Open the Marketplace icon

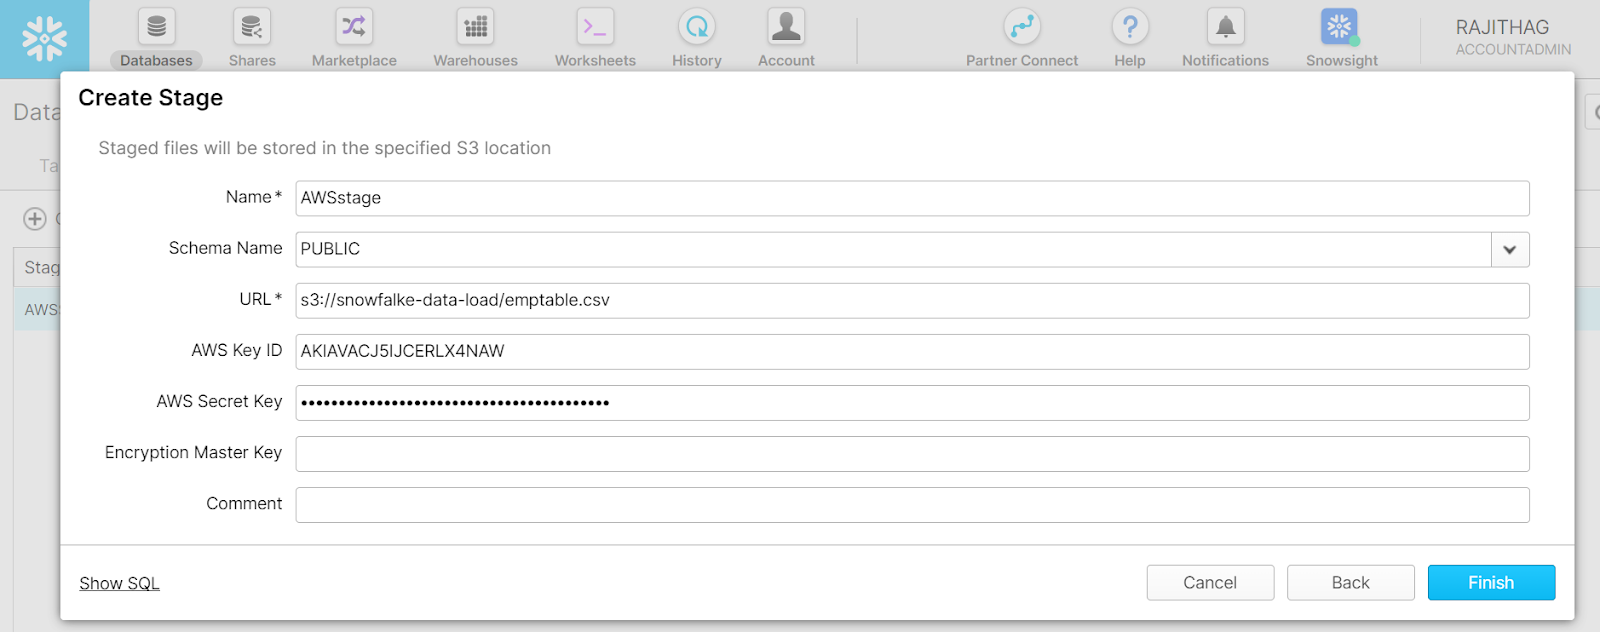(354, 27)
